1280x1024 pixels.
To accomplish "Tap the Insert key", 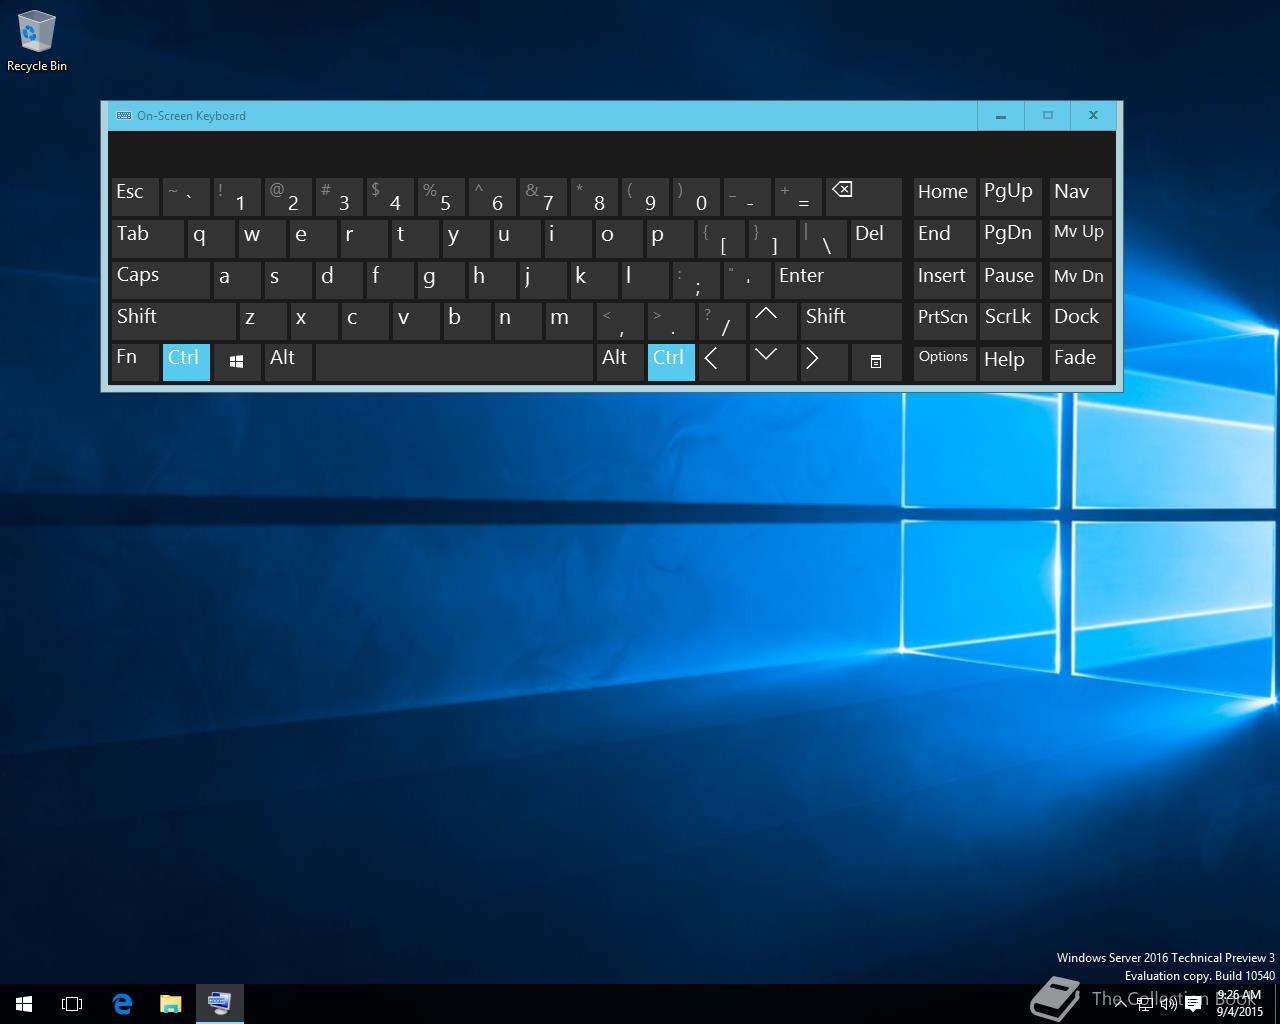I will 944,279.
